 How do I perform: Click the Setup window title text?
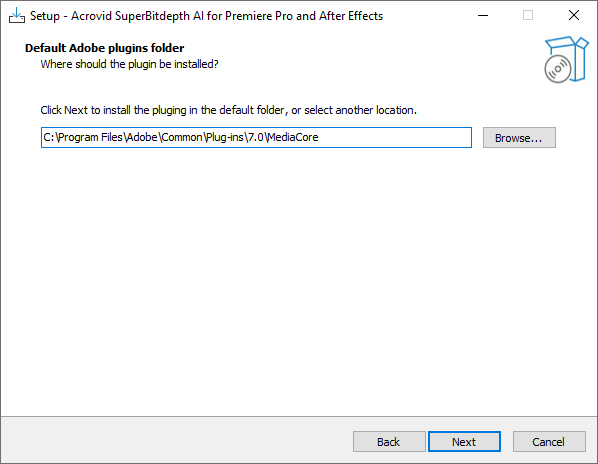(x=206, y=16)
